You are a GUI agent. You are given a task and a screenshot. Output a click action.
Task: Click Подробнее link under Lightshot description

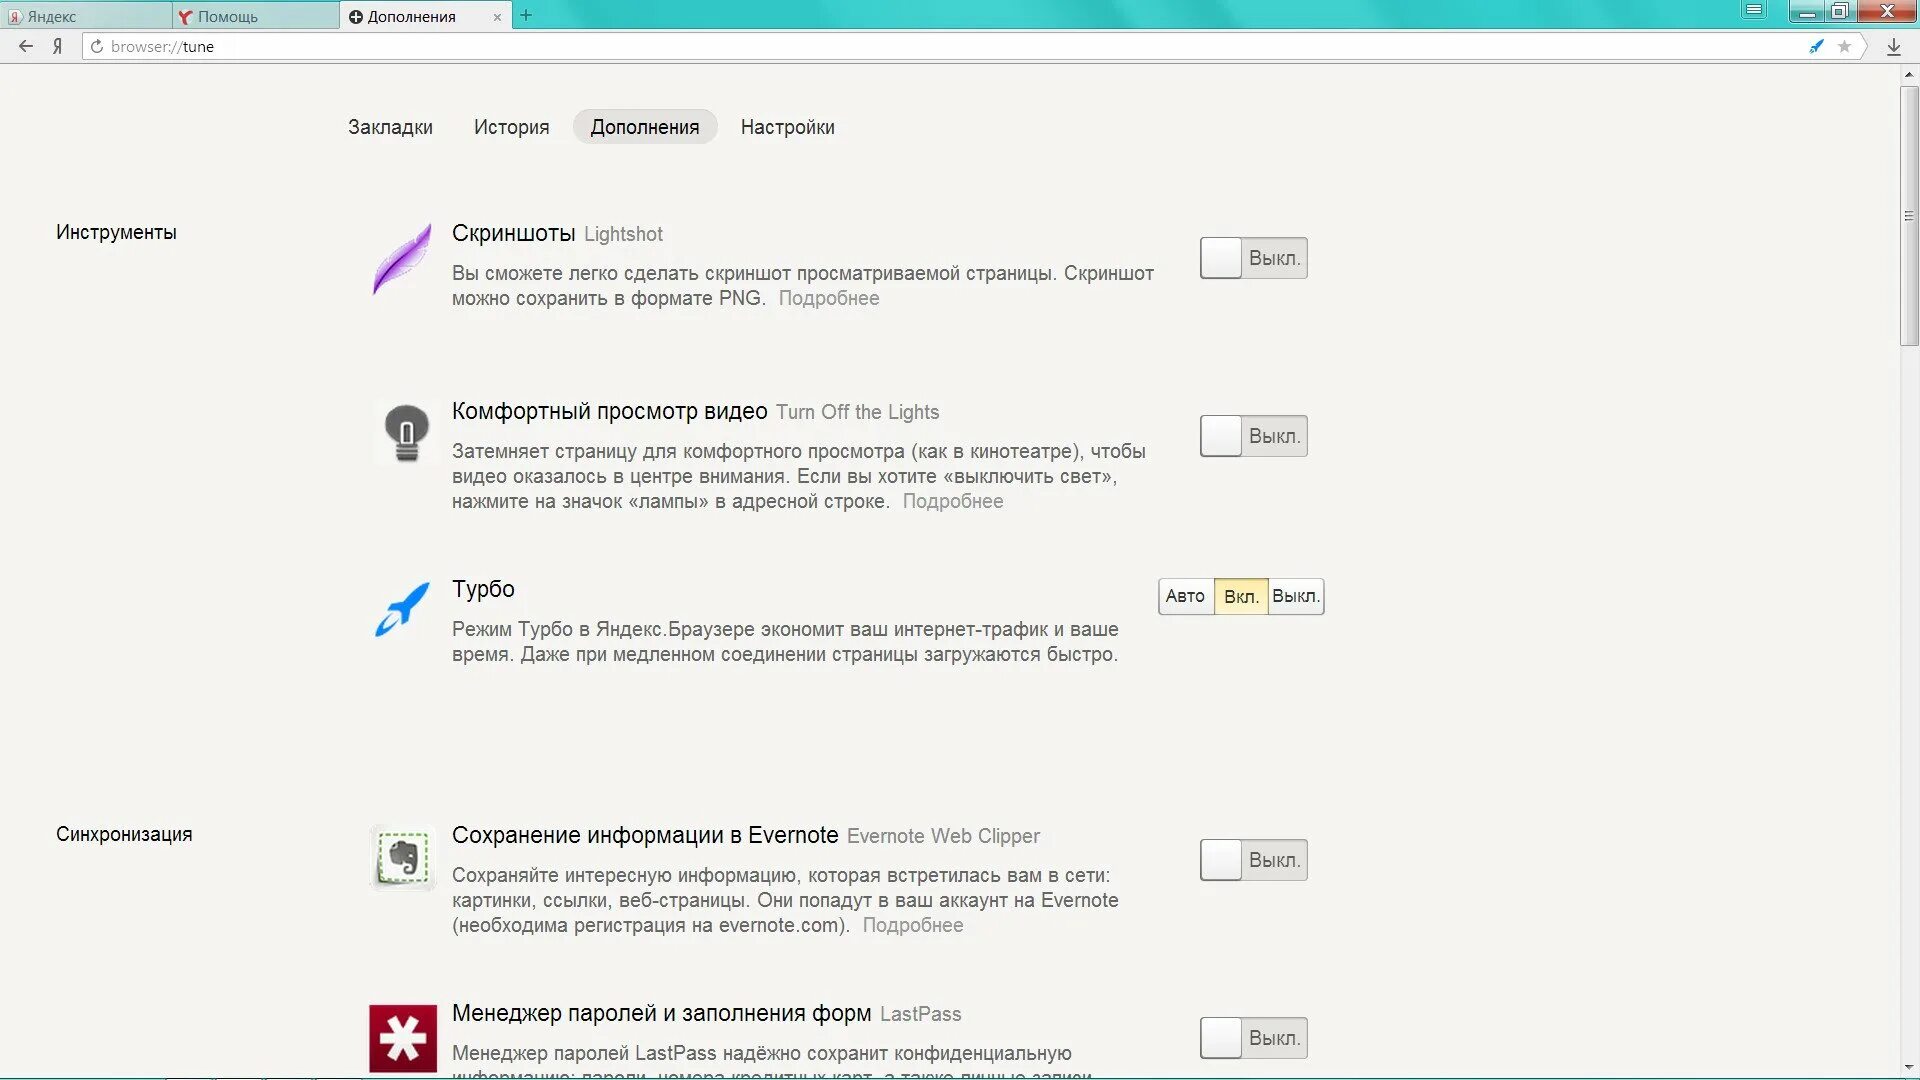tap(828, 298)
